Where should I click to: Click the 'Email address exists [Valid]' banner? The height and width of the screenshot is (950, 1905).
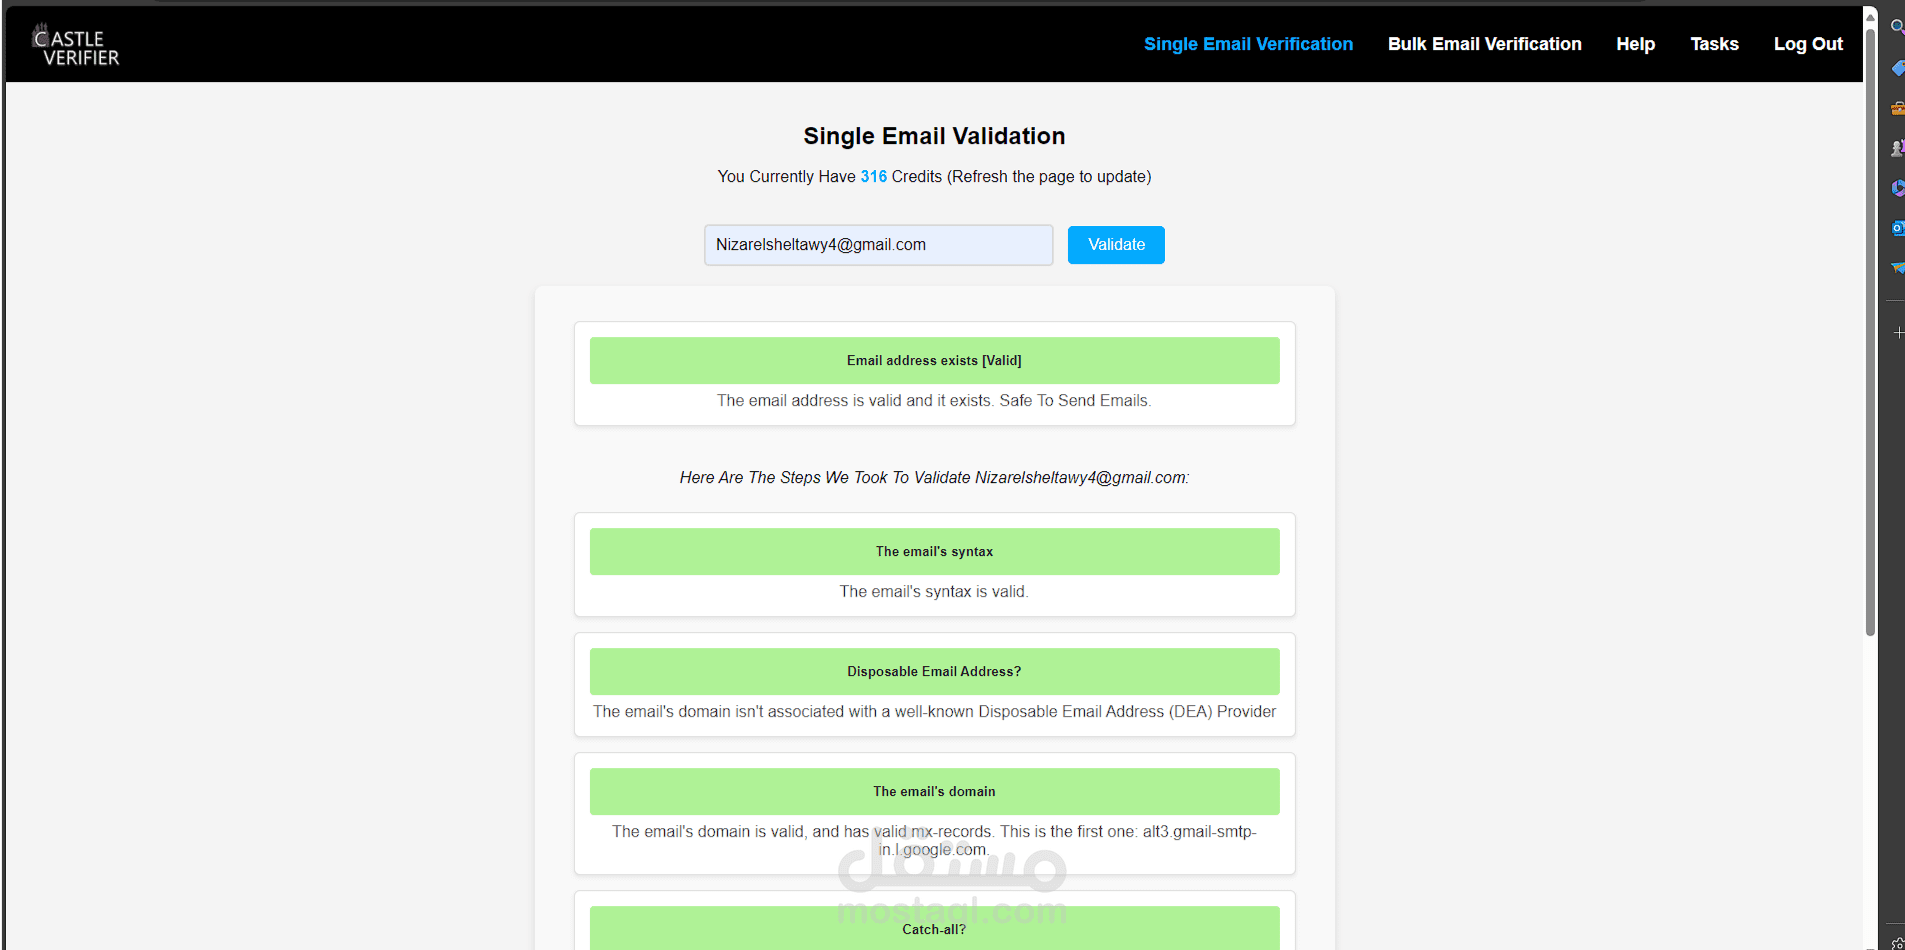tap(934, 361)
